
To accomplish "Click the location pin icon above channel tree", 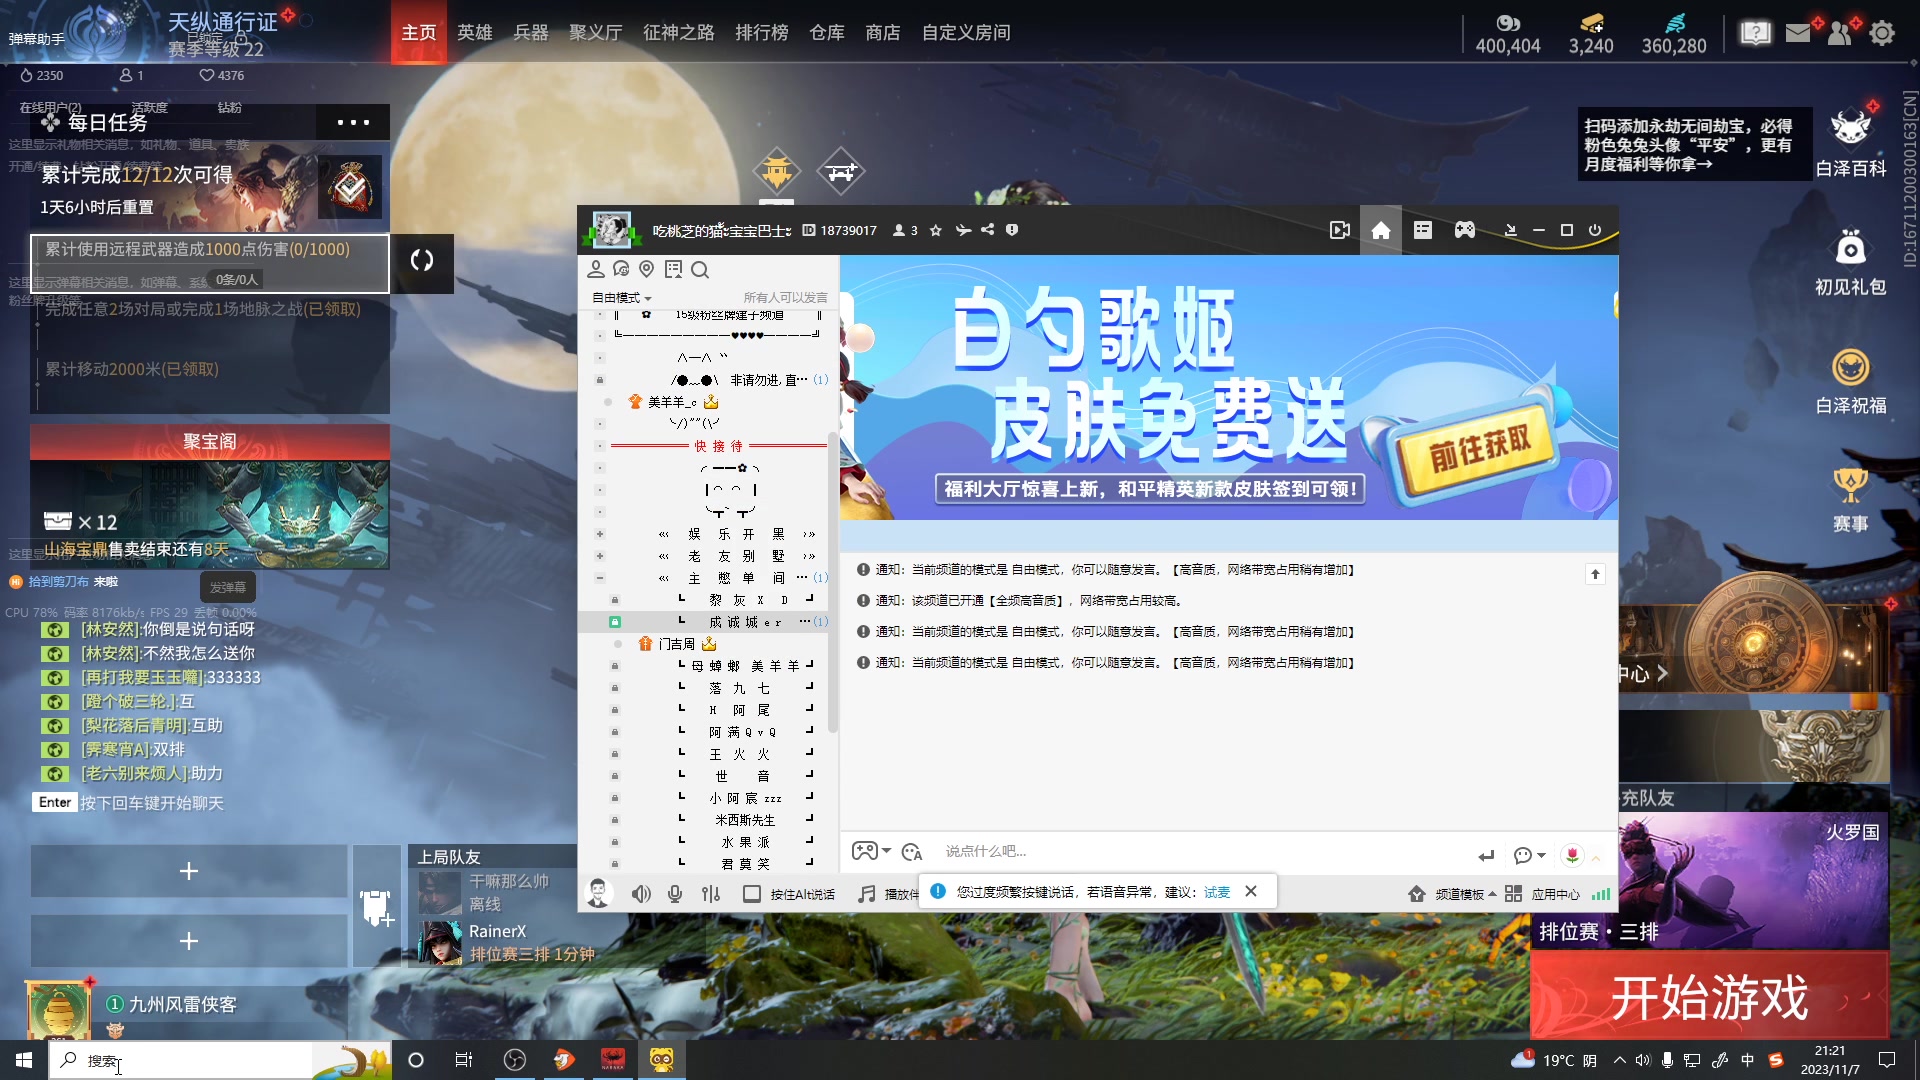I will pos(647,270).
